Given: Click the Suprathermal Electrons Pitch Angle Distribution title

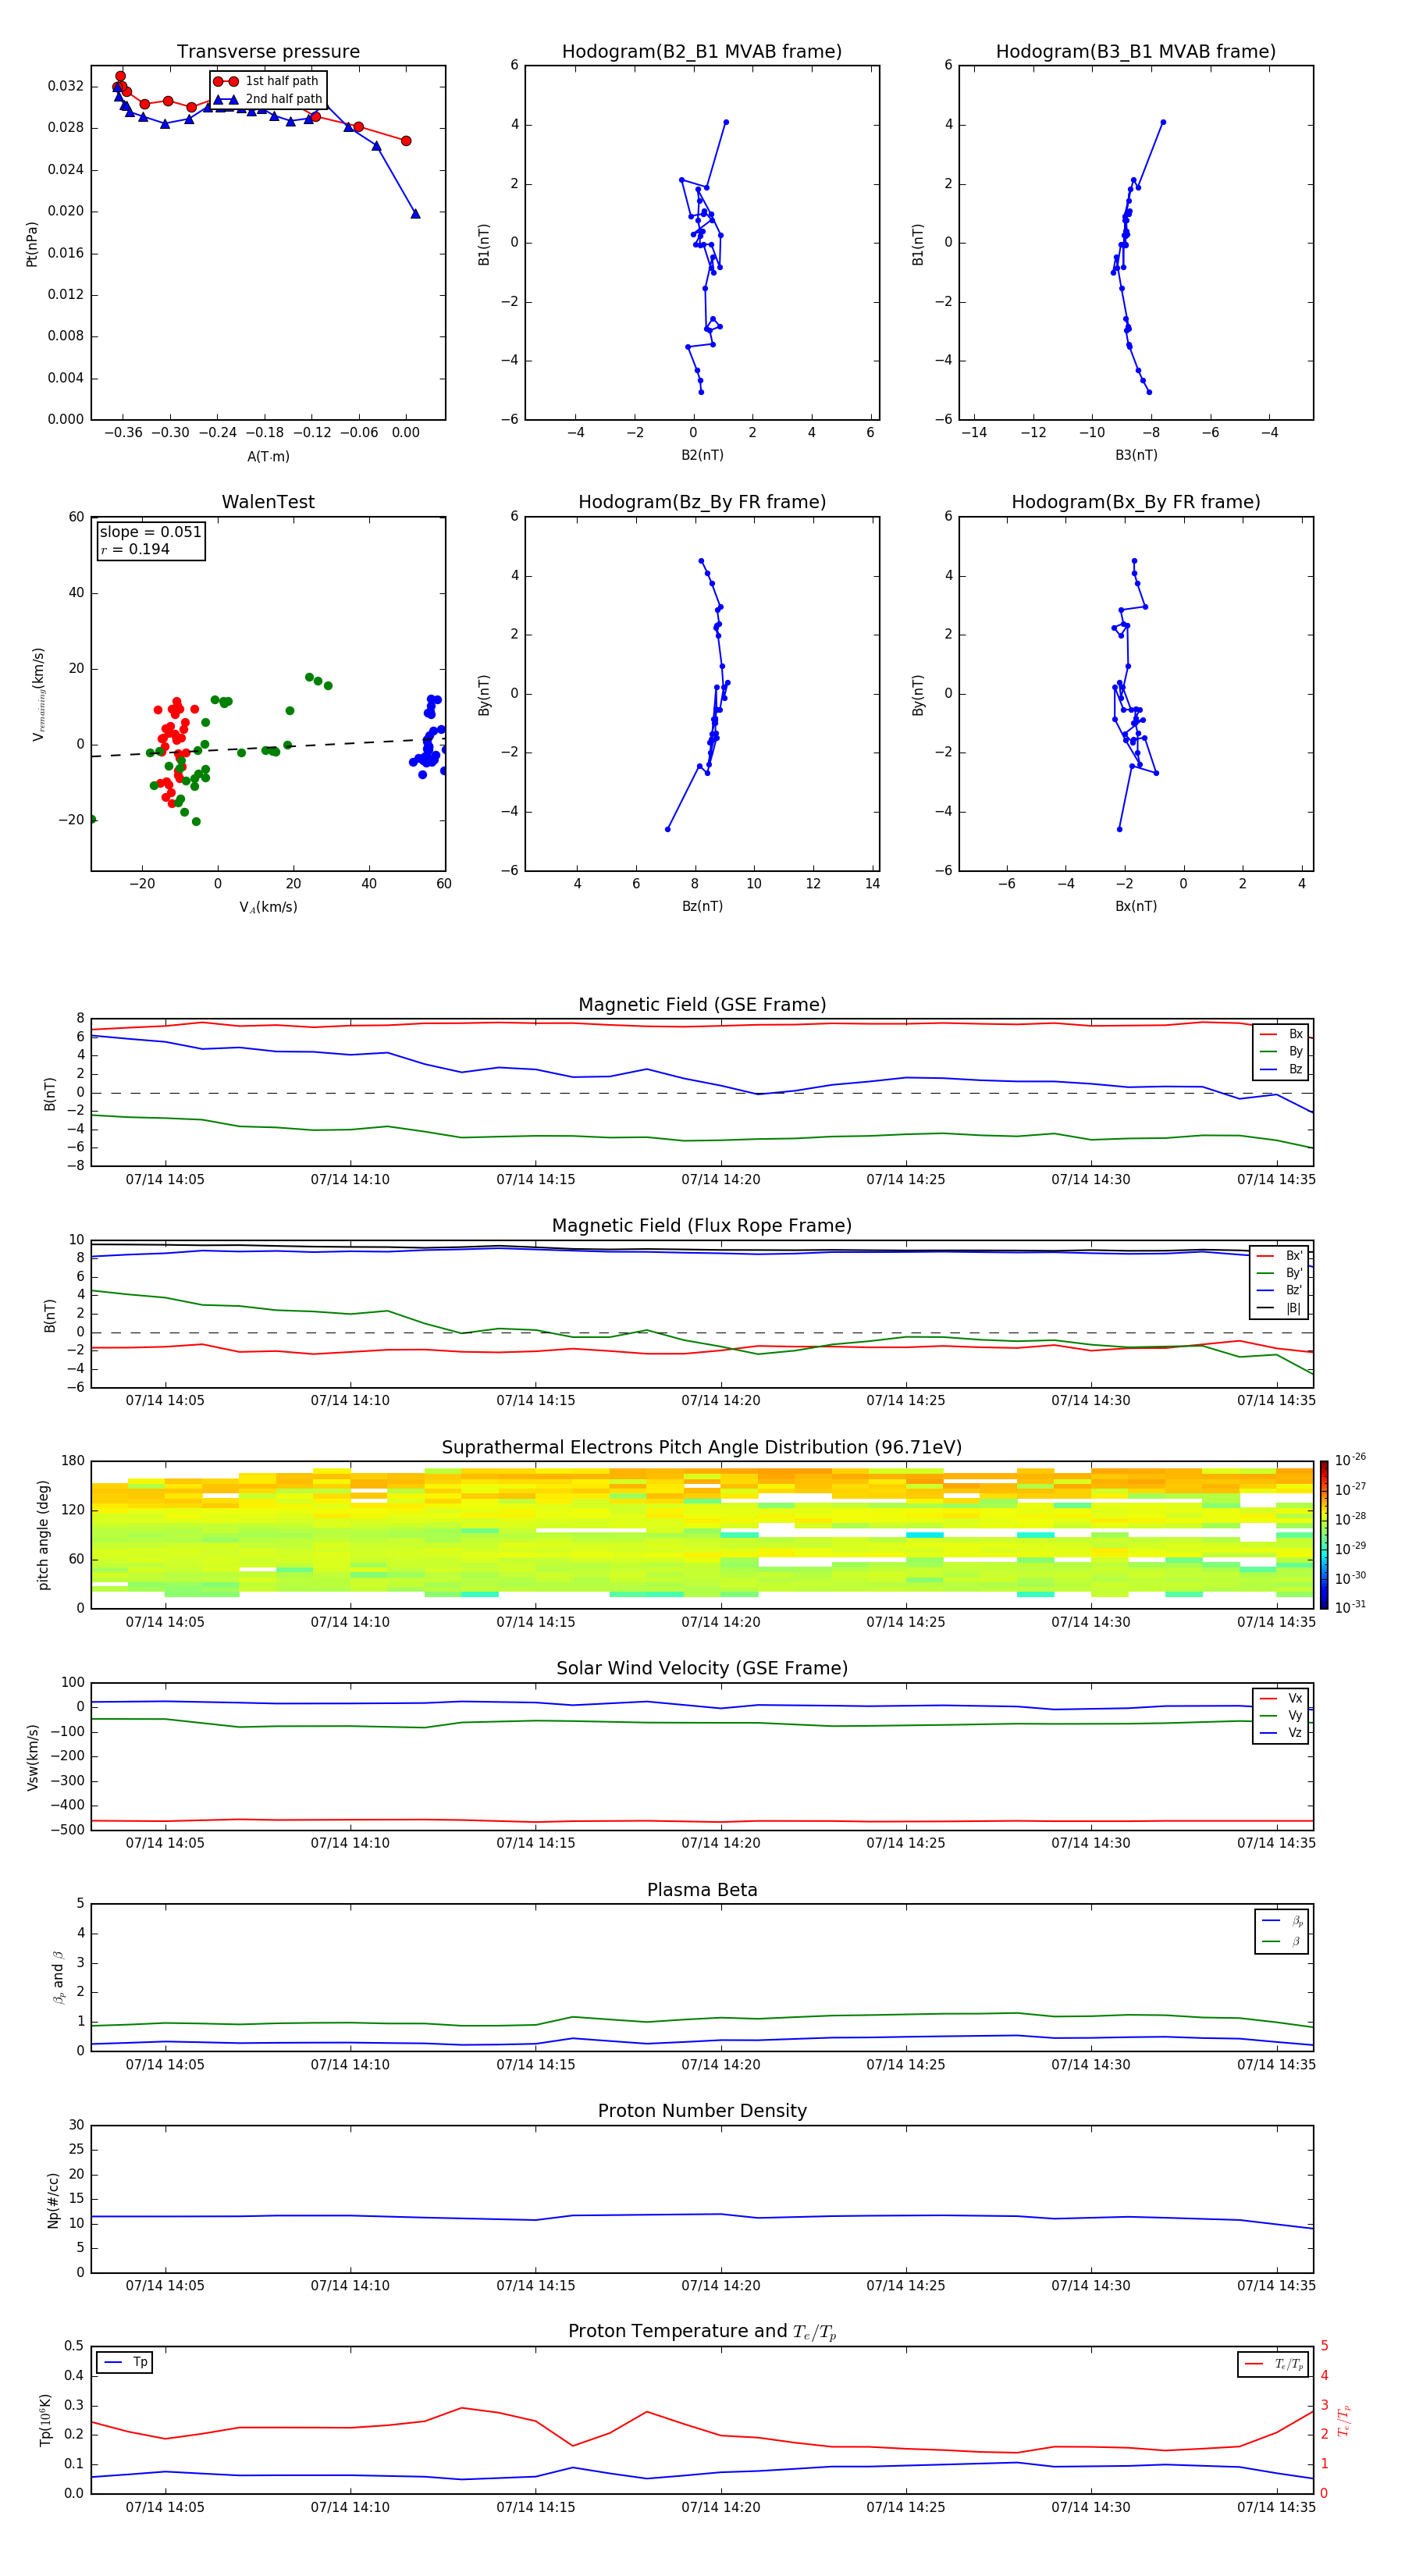Looking at the screenshot, I should click(702, 1448).
